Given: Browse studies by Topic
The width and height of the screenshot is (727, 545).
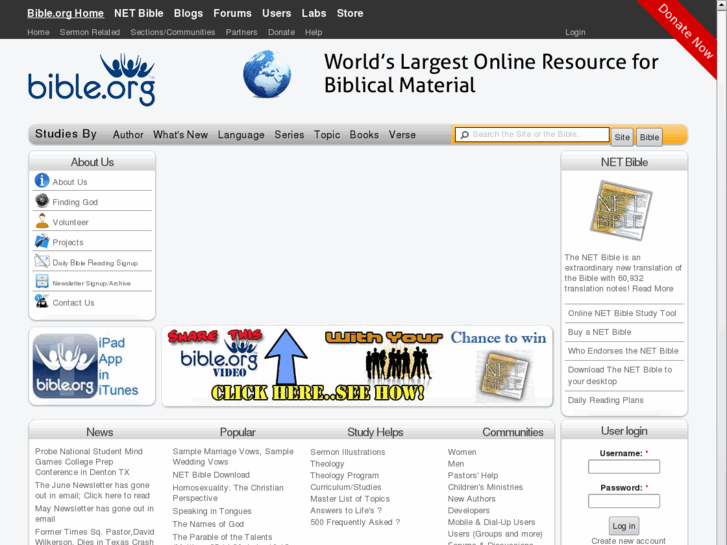Looking at the screenshot, I should 327,135.
